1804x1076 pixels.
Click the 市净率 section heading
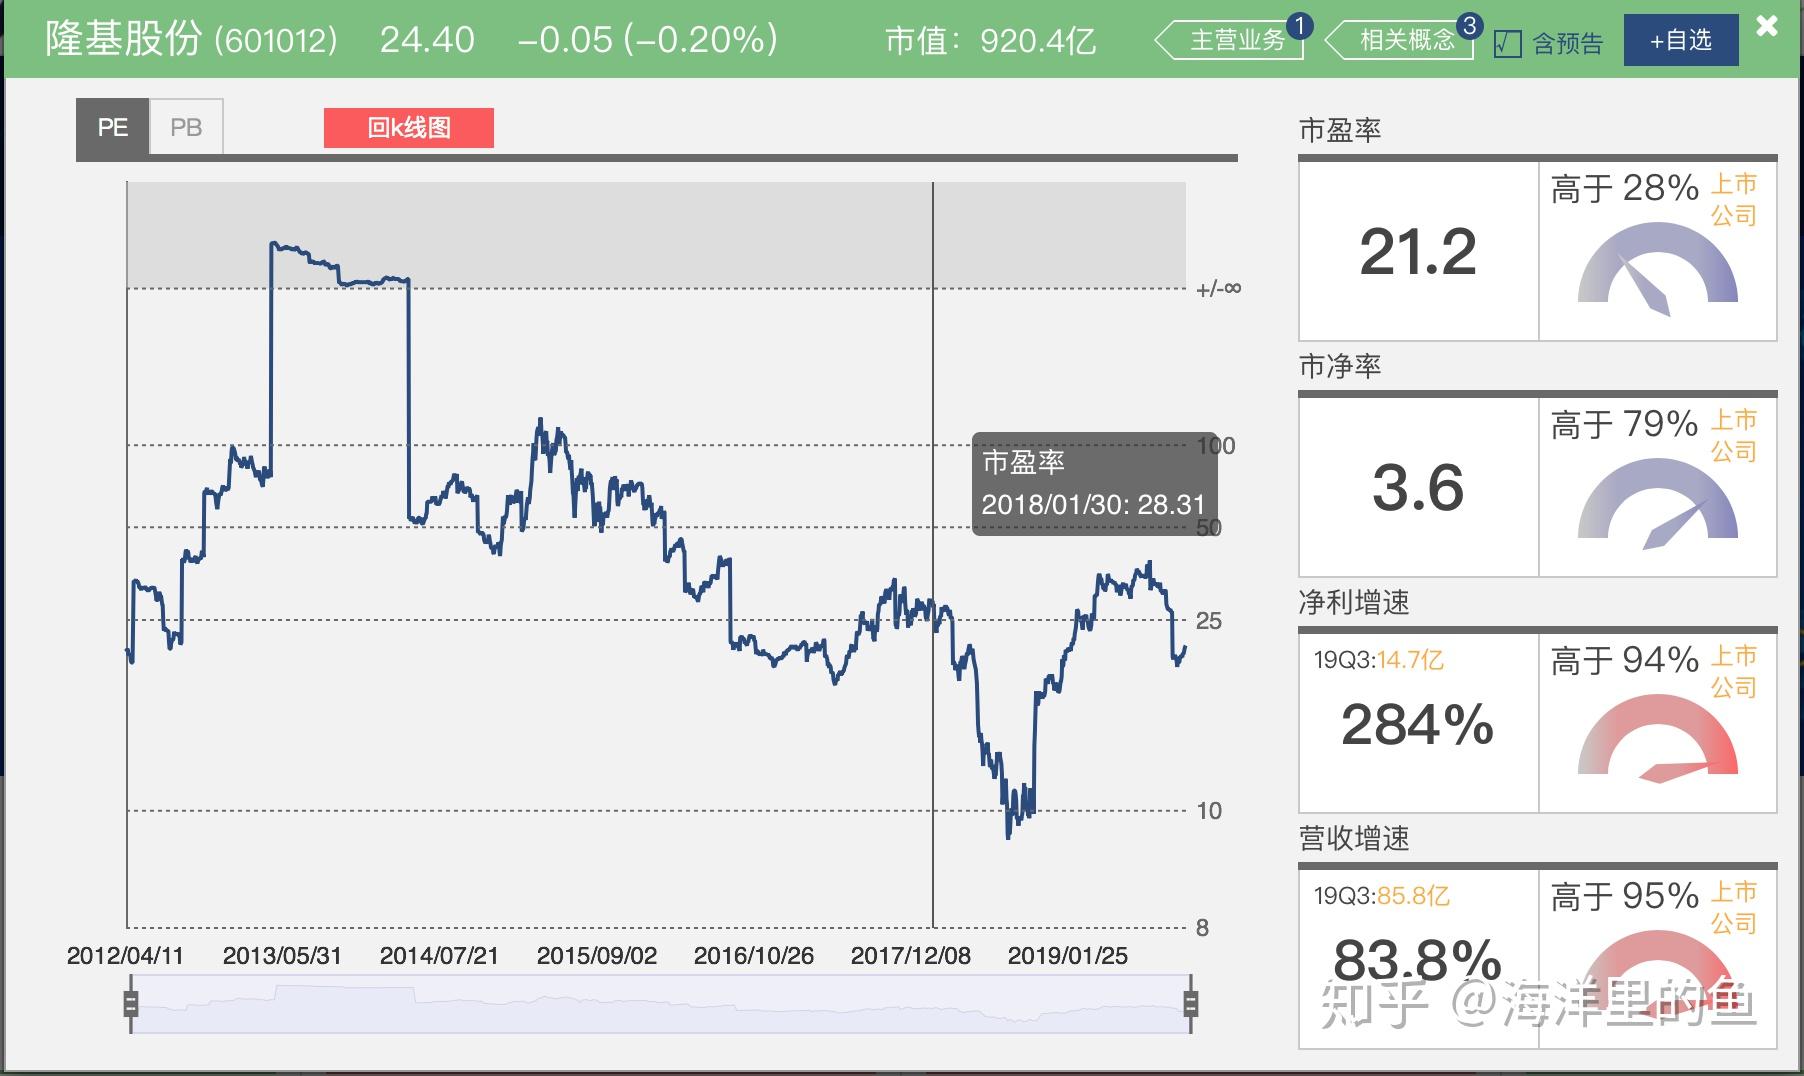click(x=1340, y=367)
